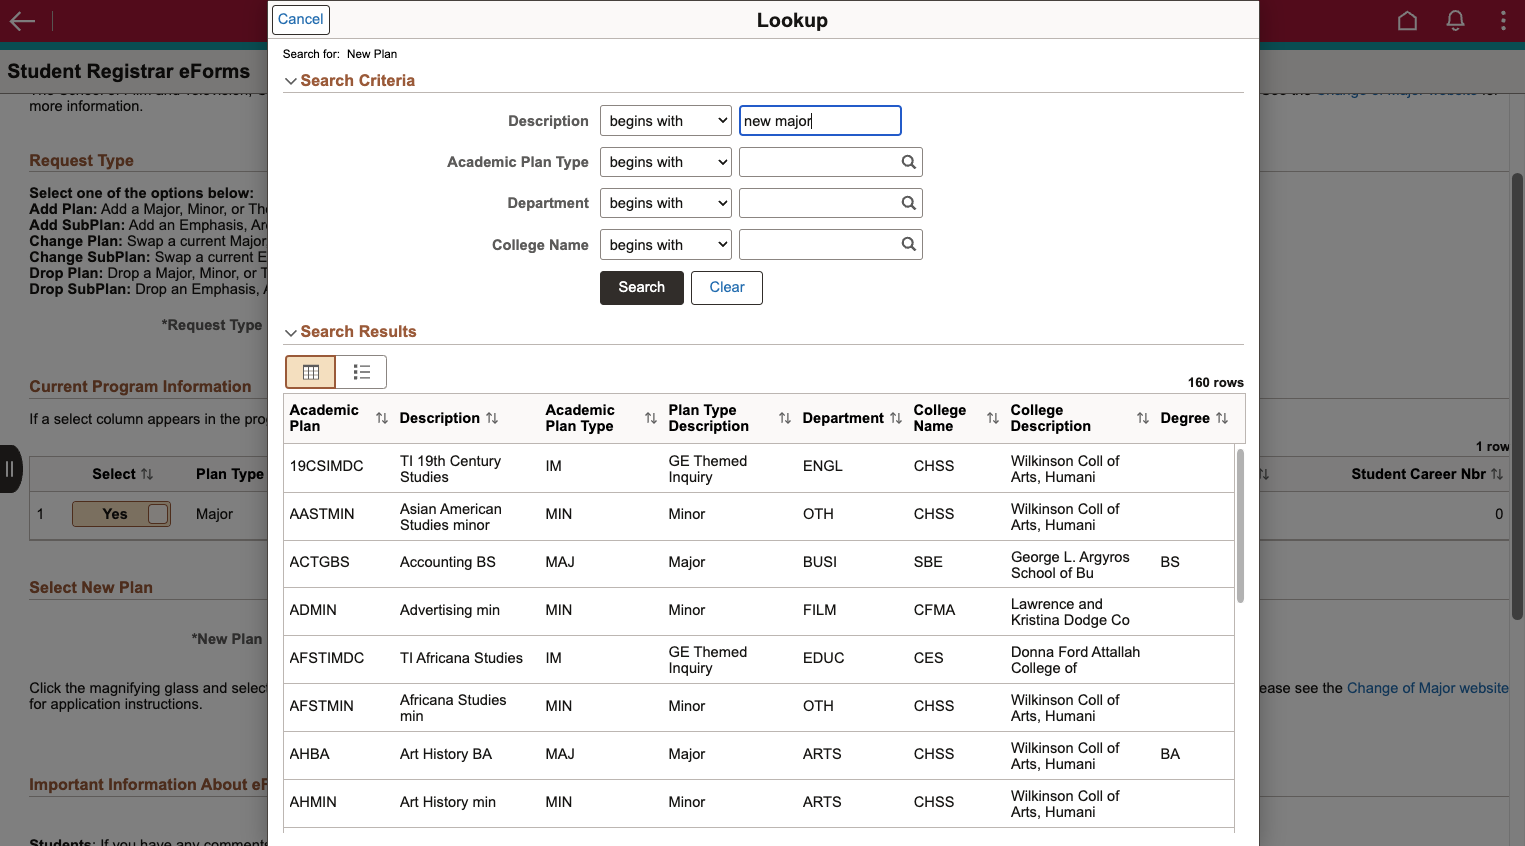Sort results by Academic Plan Type

651,418
